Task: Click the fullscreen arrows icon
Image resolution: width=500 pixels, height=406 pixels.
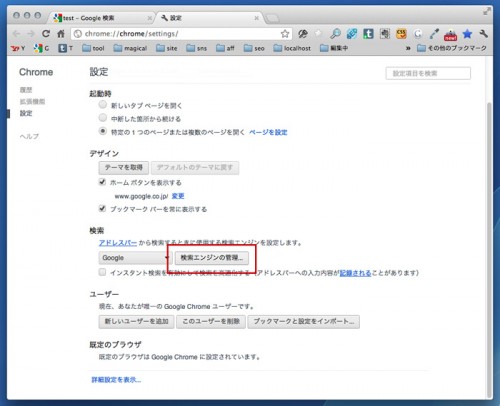Action: [487, 11]
